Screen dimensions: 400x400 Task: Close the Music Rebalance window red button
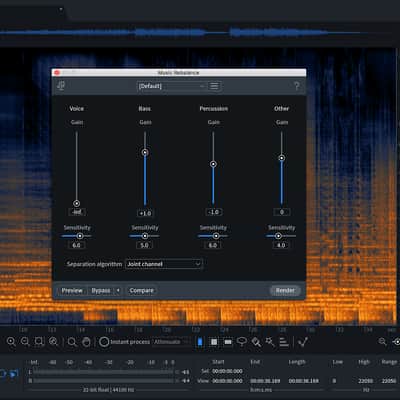point(57,73)
